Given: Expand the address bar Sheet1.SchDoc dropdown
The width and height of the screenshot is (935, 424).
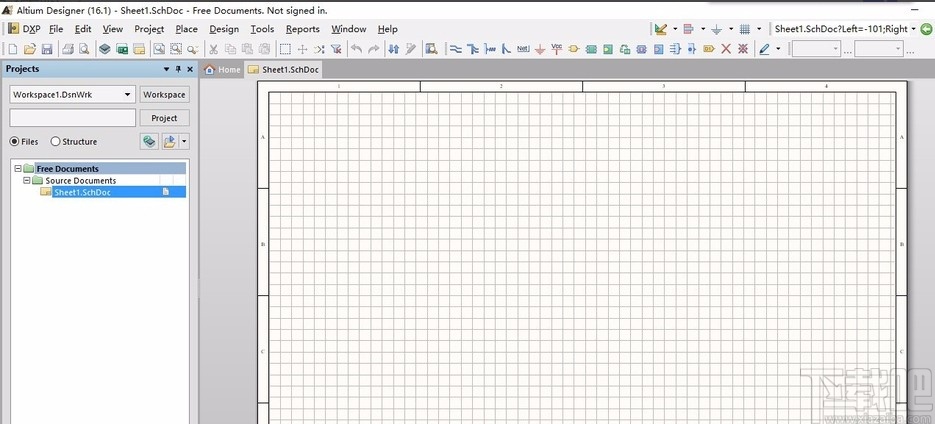Looking at the screenshot, I should [x=914, y=29].
